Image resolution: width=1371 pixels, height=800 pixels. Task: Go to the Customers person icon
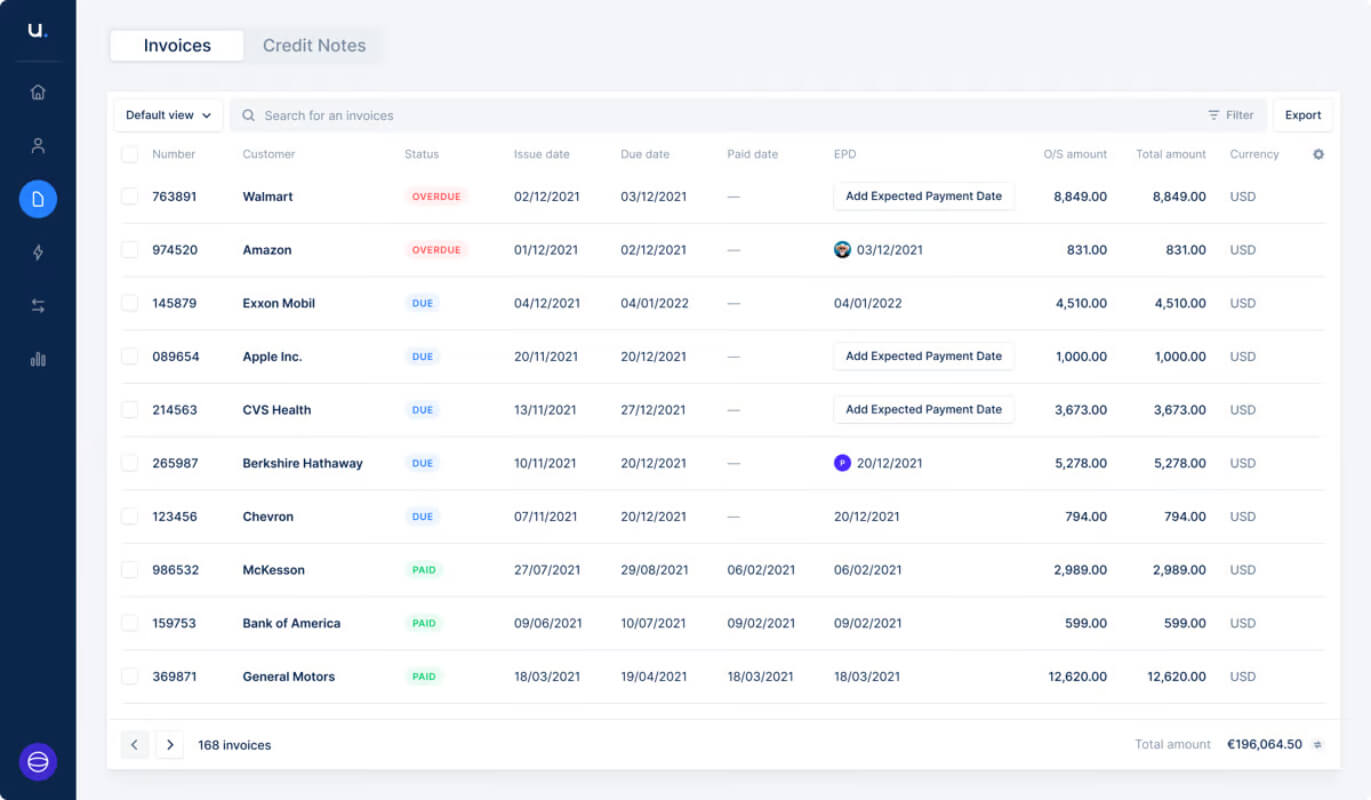point(38,146)
